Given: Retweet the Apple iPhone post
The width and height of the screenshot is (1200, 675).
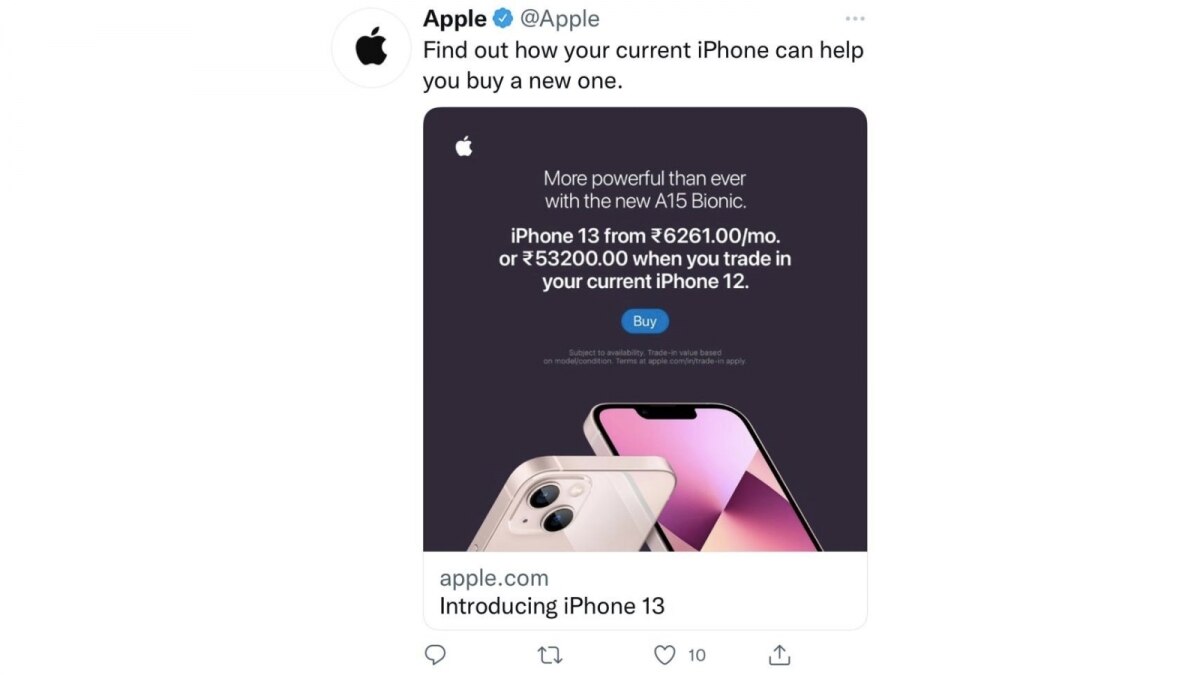Looking at the screenshot, I should pos(550,655).
